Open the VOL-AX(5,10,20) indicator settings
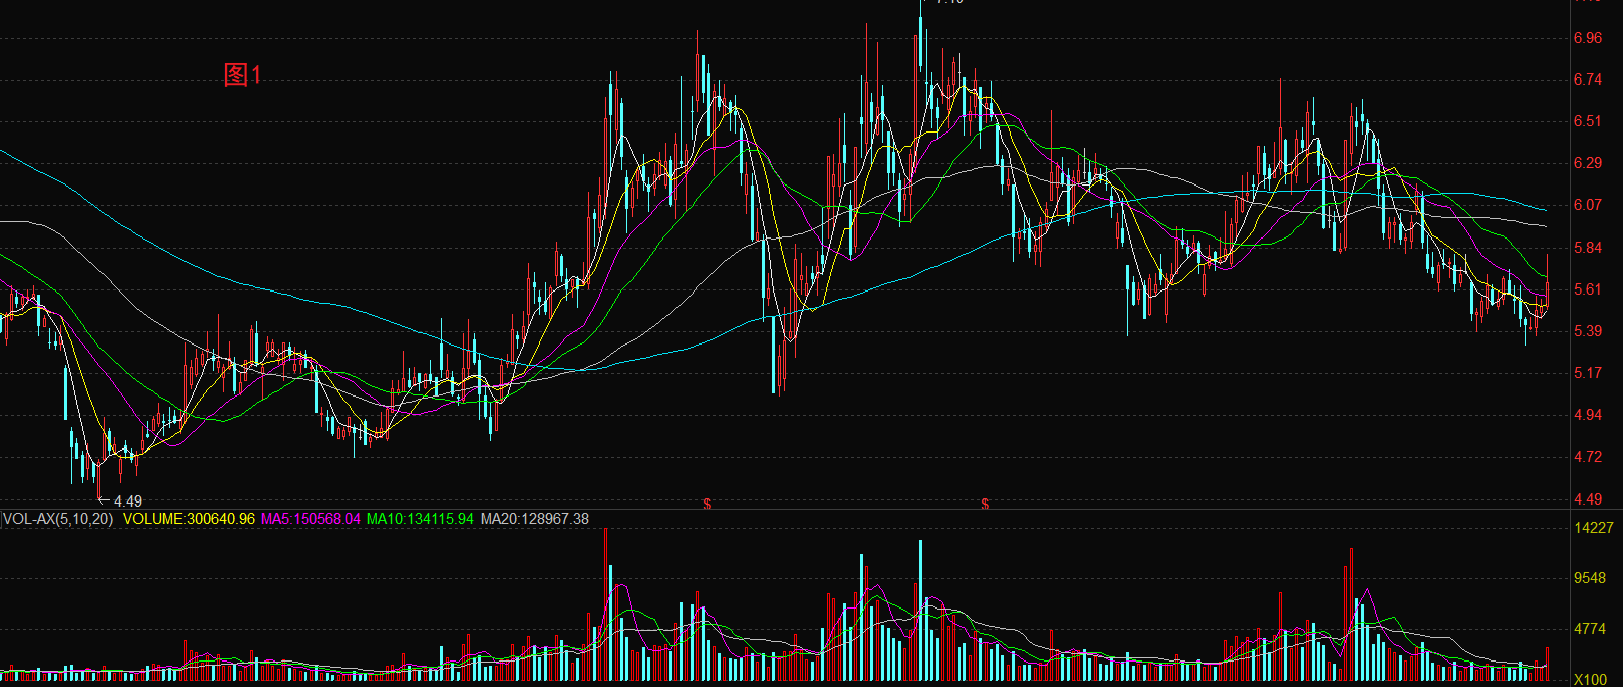1623x687 pixels. pyautogui.click(x=58, y=519)
